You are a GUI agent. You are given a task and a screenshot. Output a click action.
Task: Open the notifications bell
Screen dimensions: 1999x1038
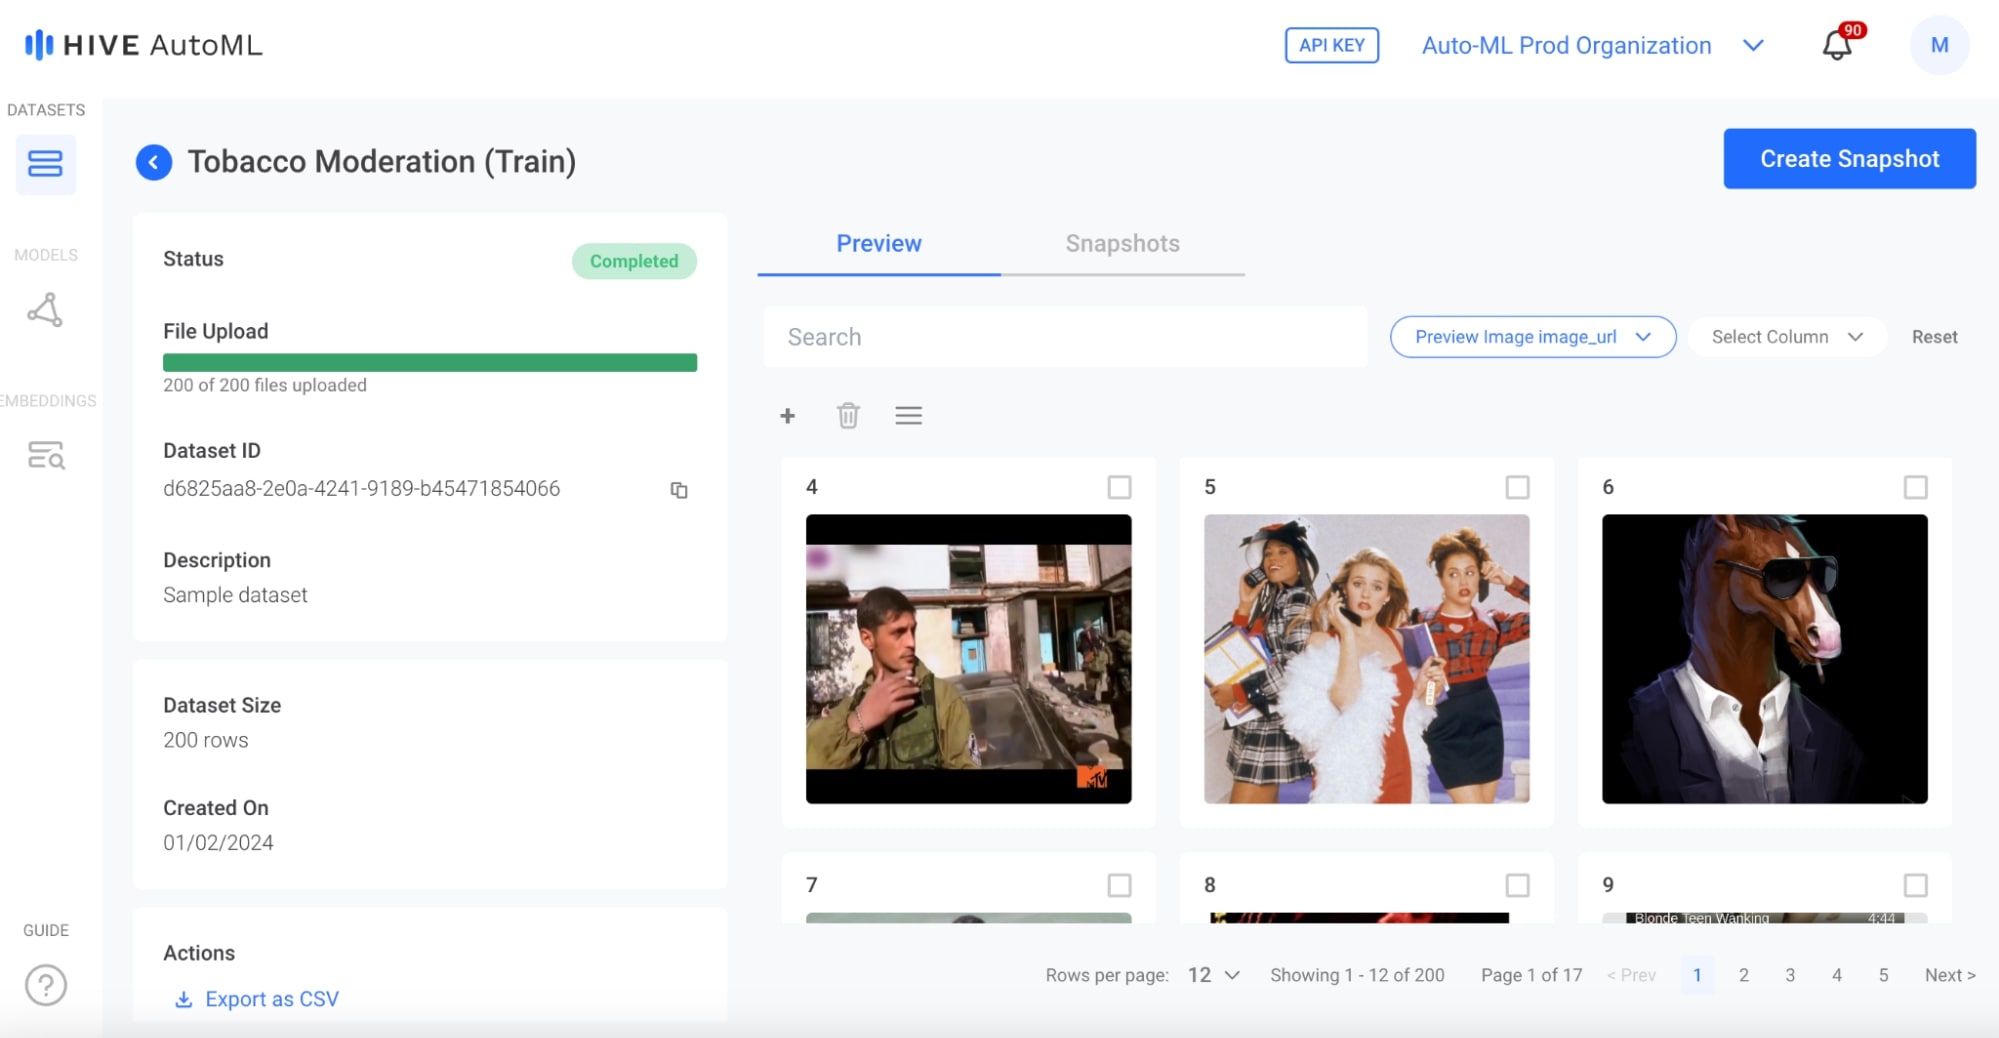tap(1837, 46)
